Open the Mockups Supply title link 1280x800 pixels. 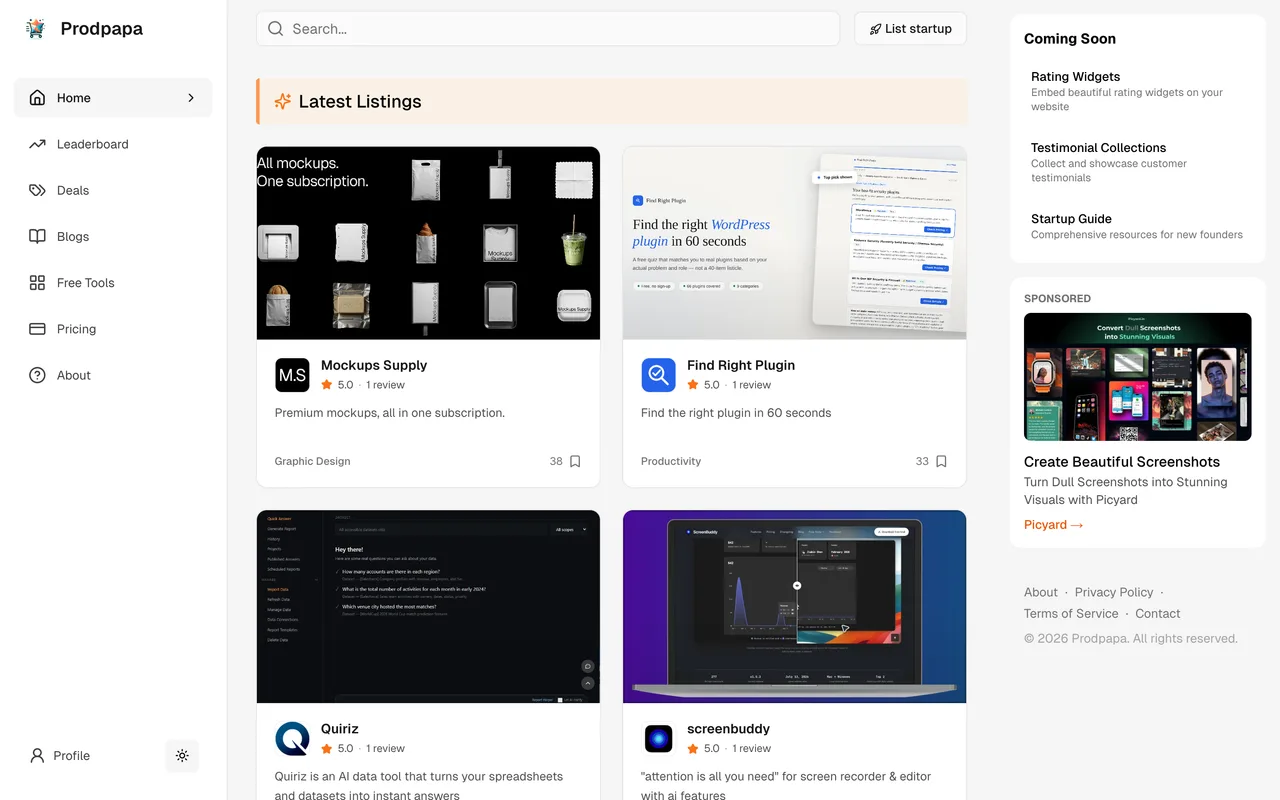click(374, 365)
